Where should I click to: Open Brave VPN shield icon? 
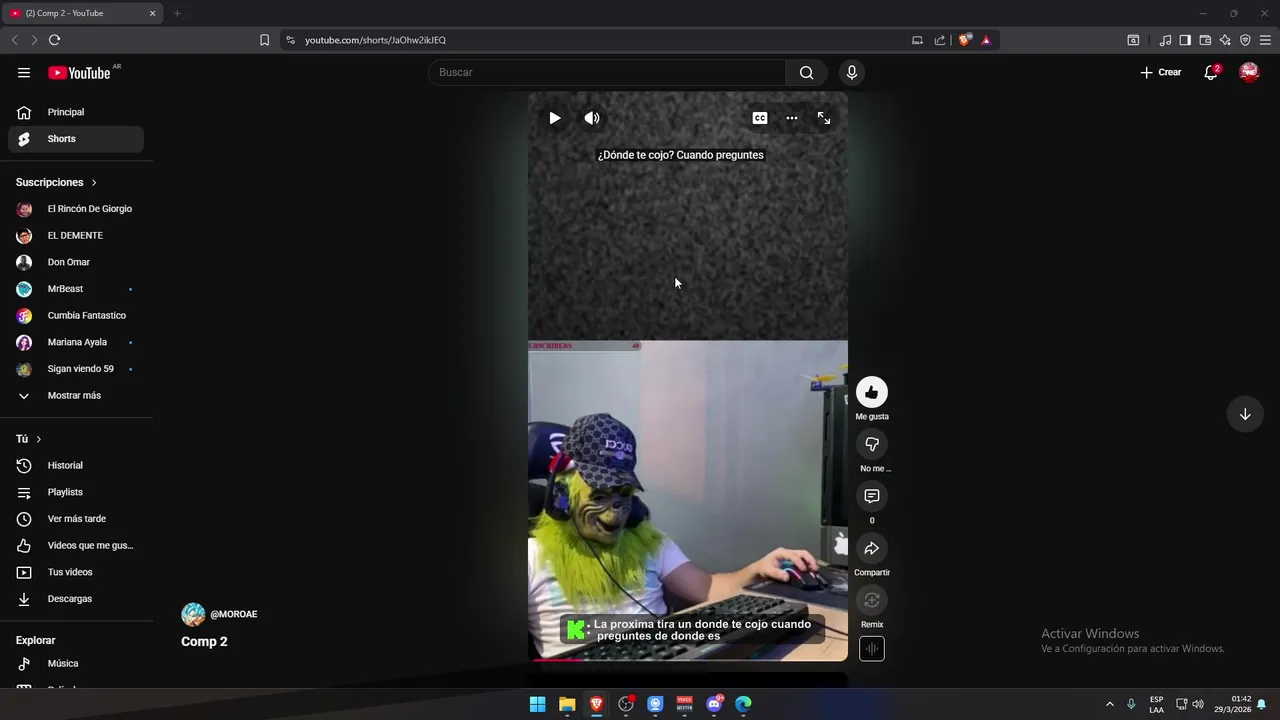coord(1245,40)
